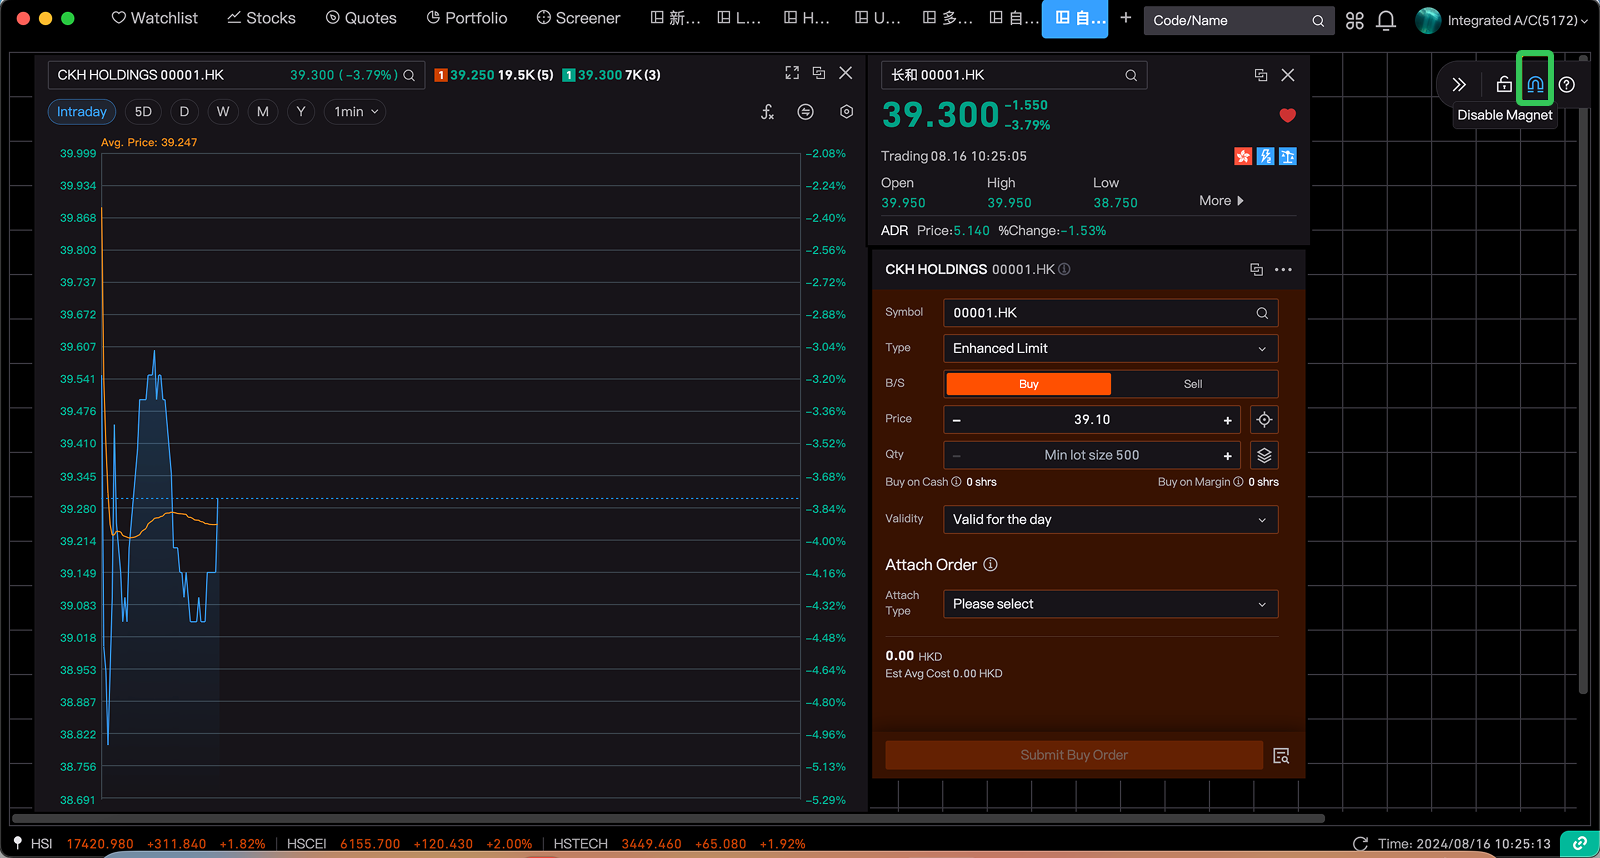Select the Sell side option
1600x858 pixels.
(x=1192, y=384)
